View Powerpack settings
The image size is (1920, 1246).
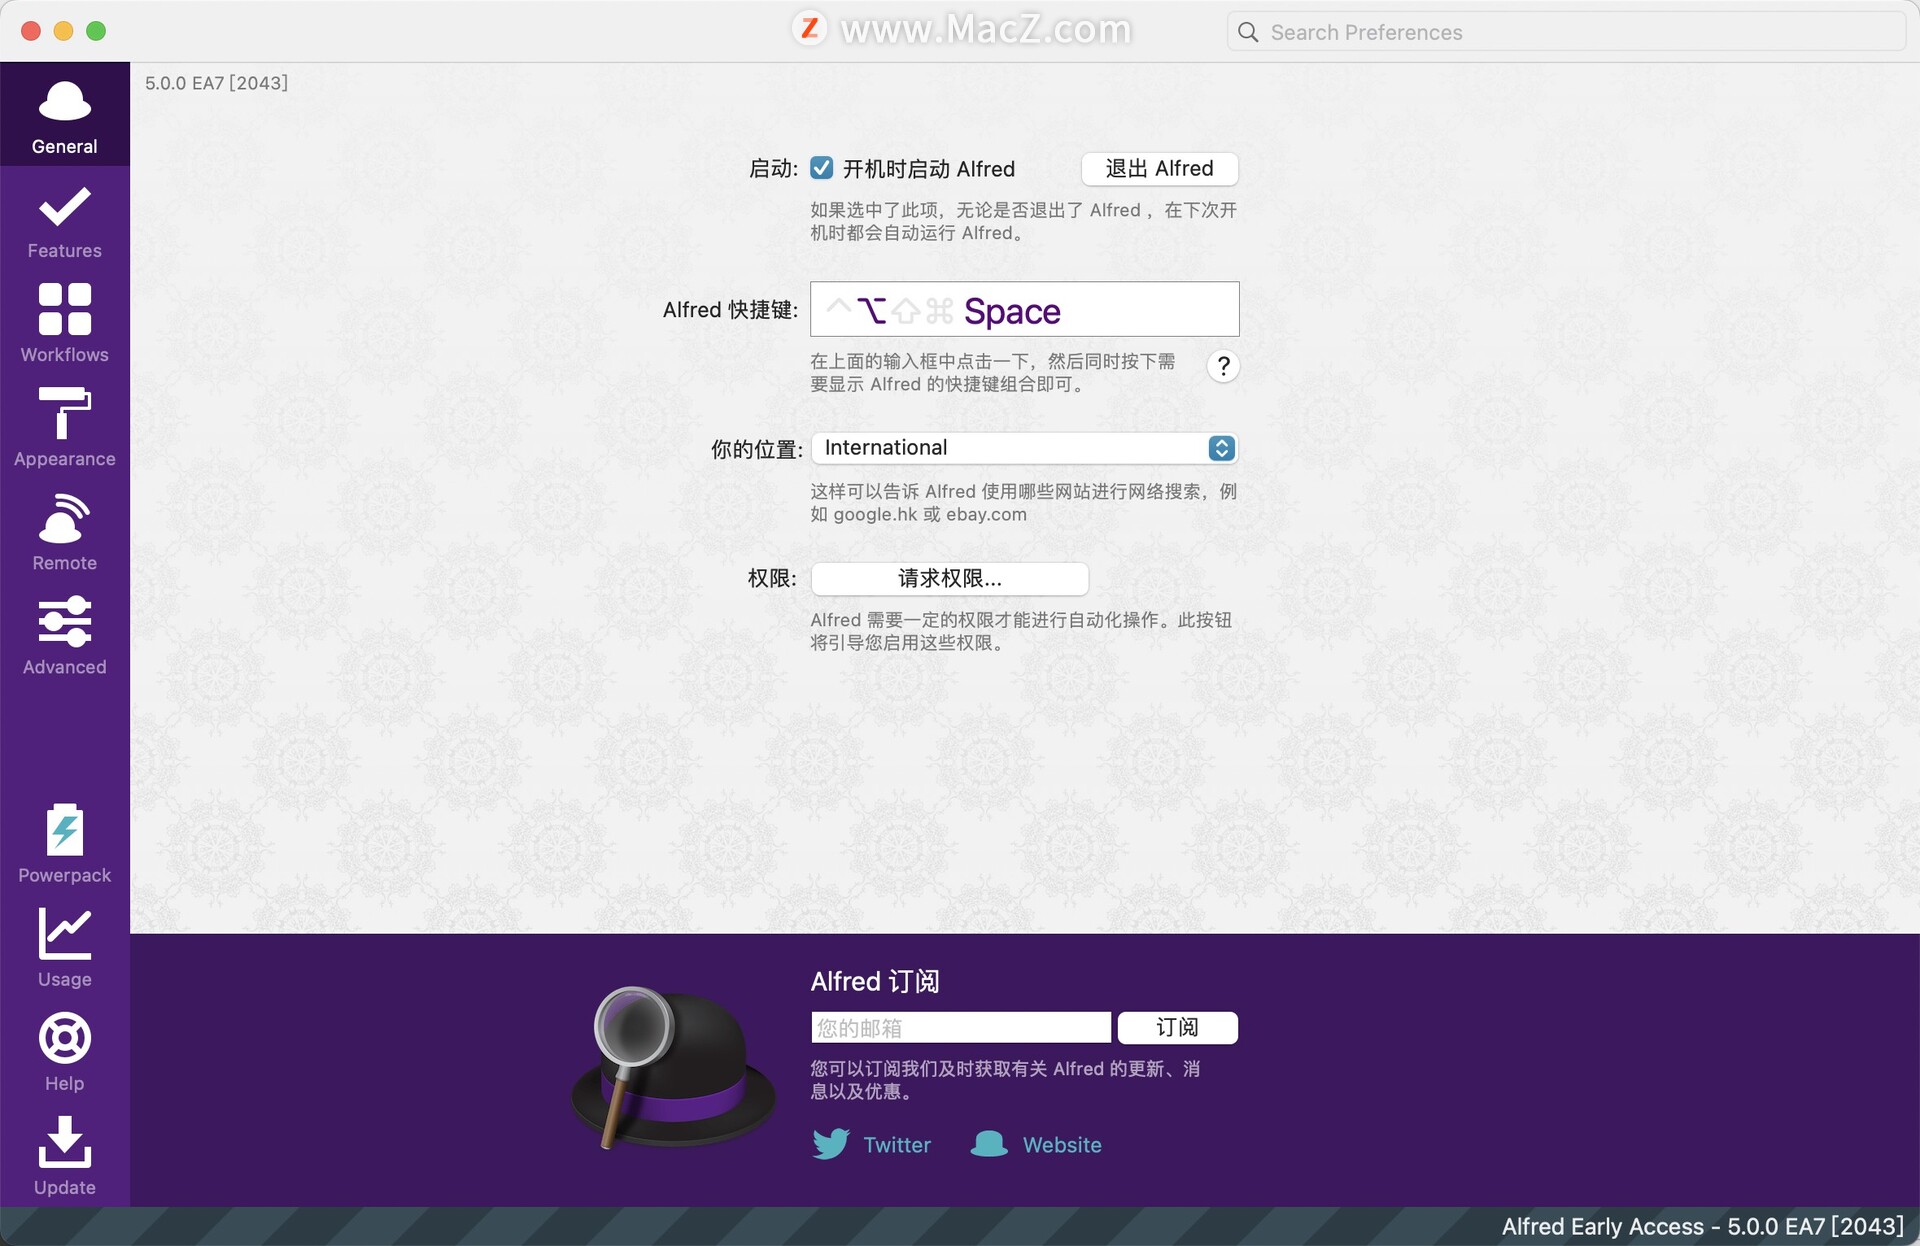(x=63, y=841)
